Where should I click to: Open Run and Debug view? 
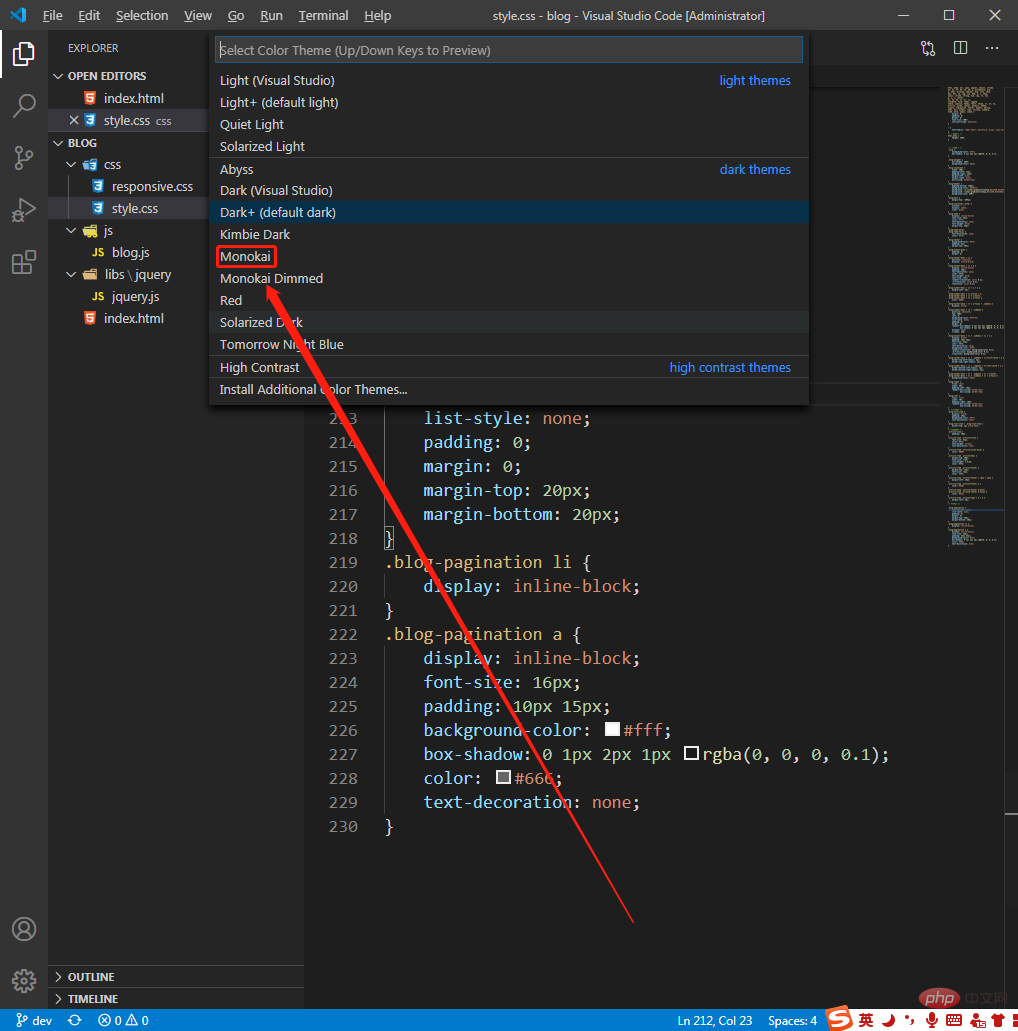pos(24,210)
